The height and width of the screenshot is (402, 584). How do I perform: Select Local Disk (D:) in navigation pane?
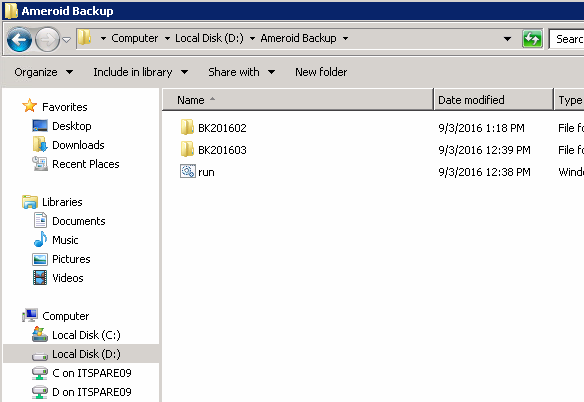(x=86, y=354)
